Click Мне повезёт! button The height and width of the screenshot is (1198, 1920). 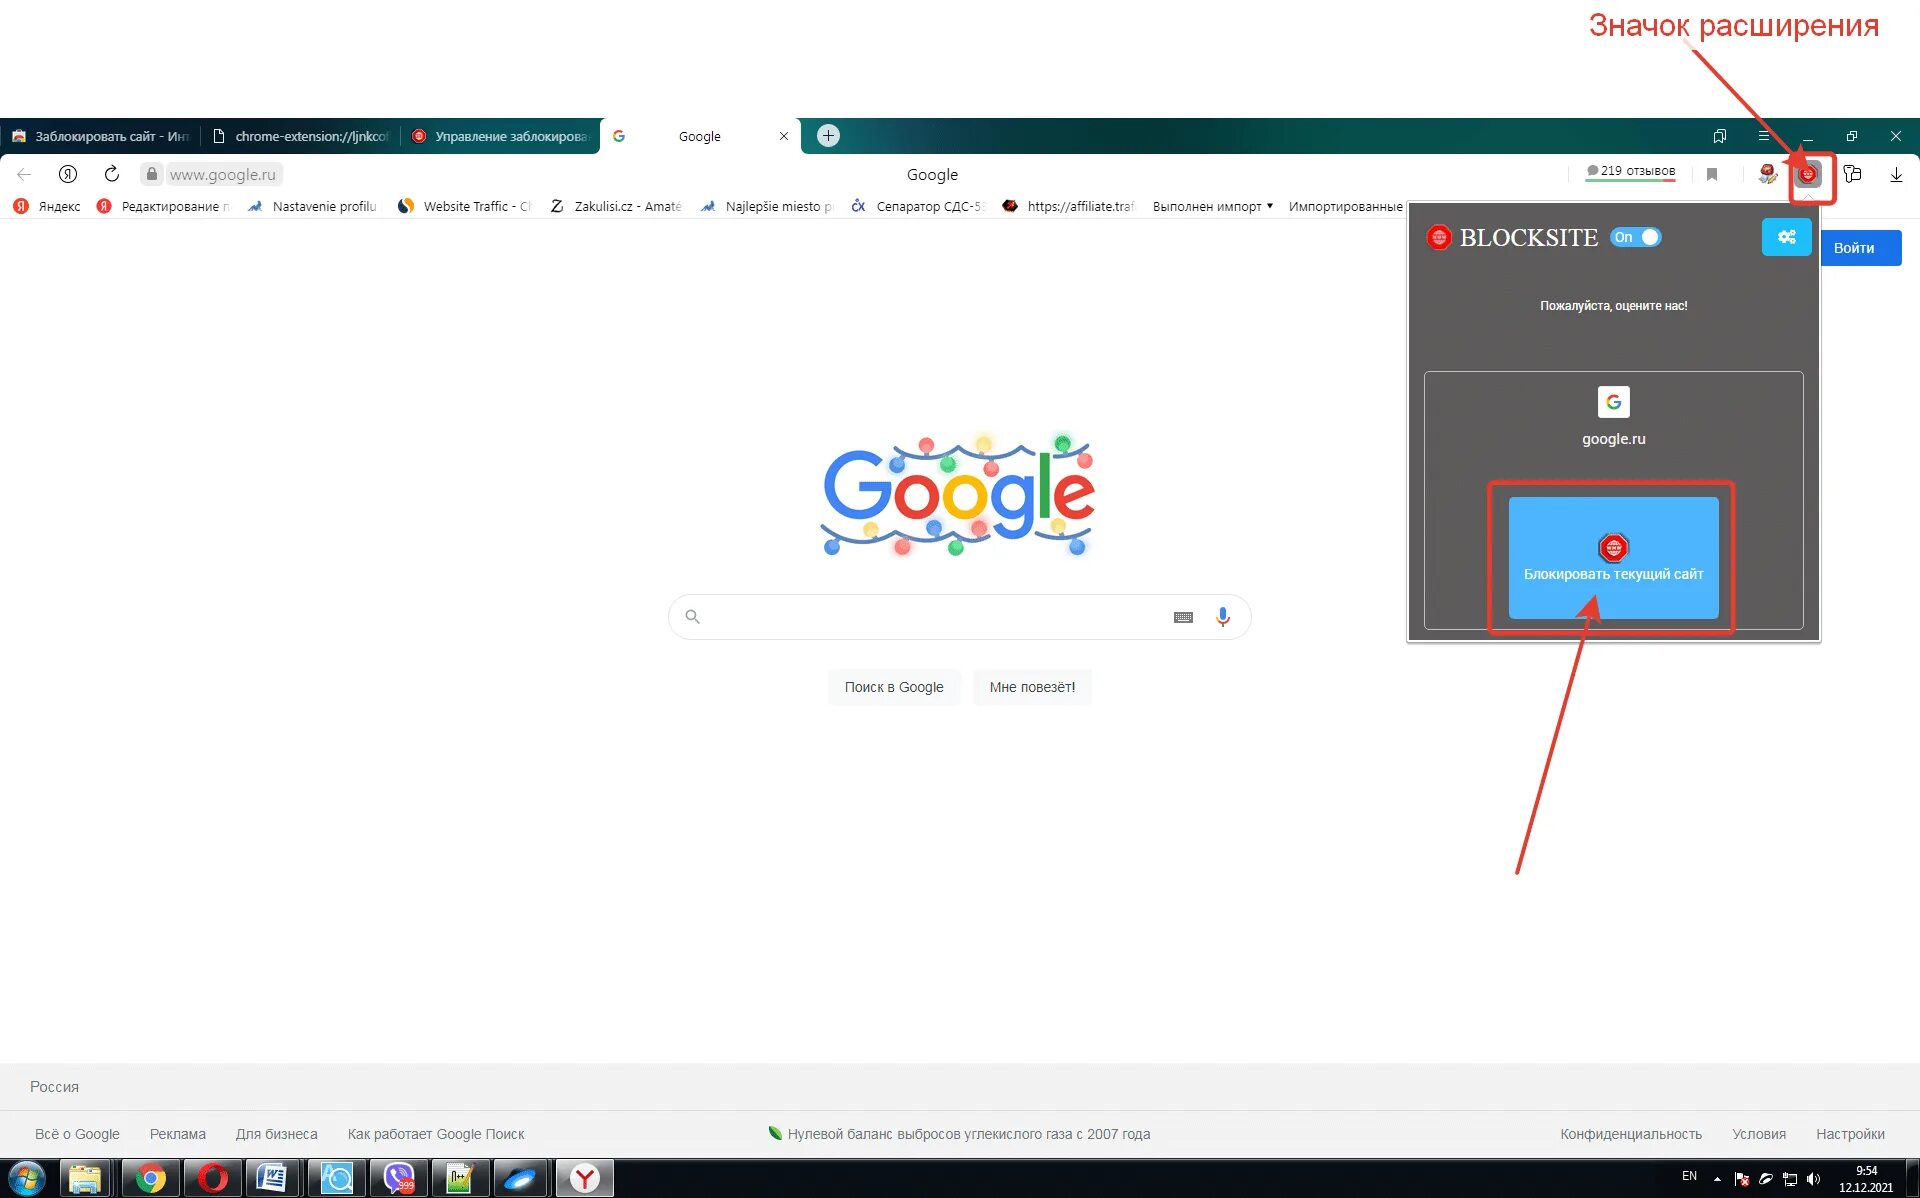tap(1032, 687)
